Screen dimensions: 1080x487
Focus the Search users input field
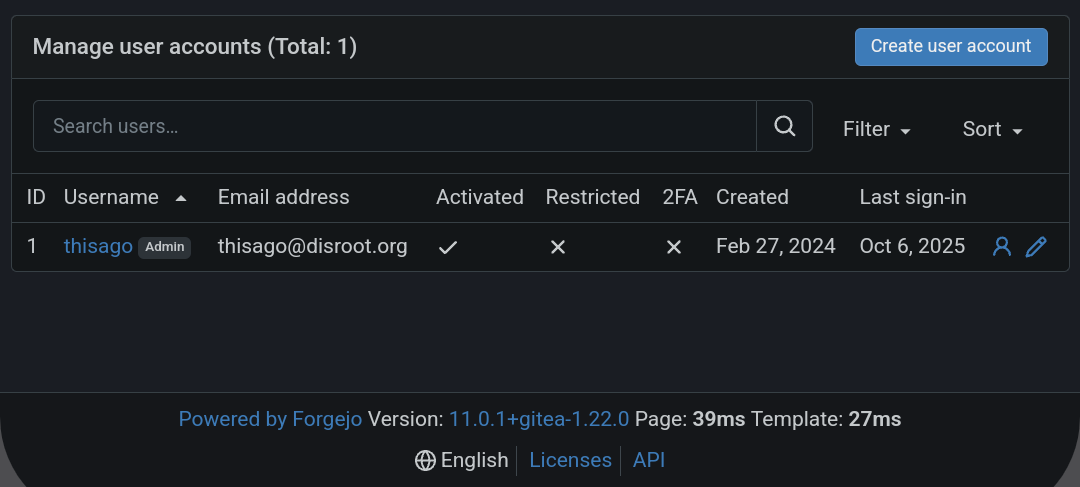[395, 126]
